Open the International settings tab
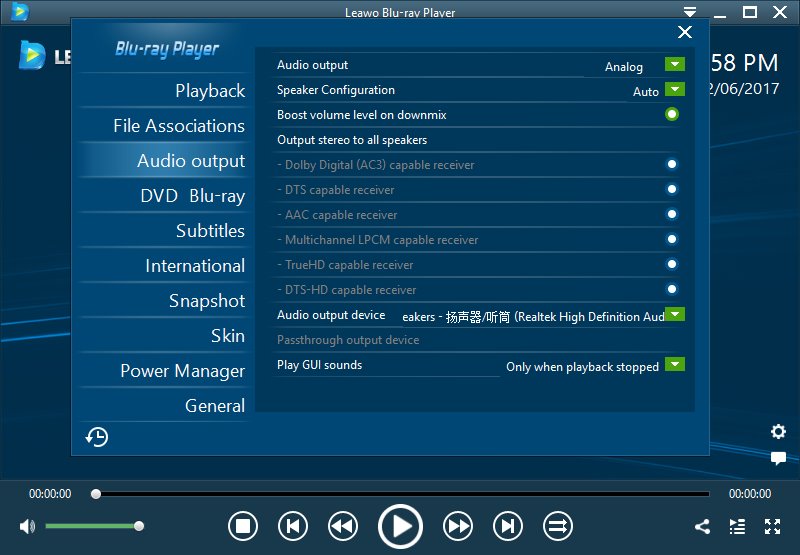Screen dimensions: 800x555 pos(163,266)
